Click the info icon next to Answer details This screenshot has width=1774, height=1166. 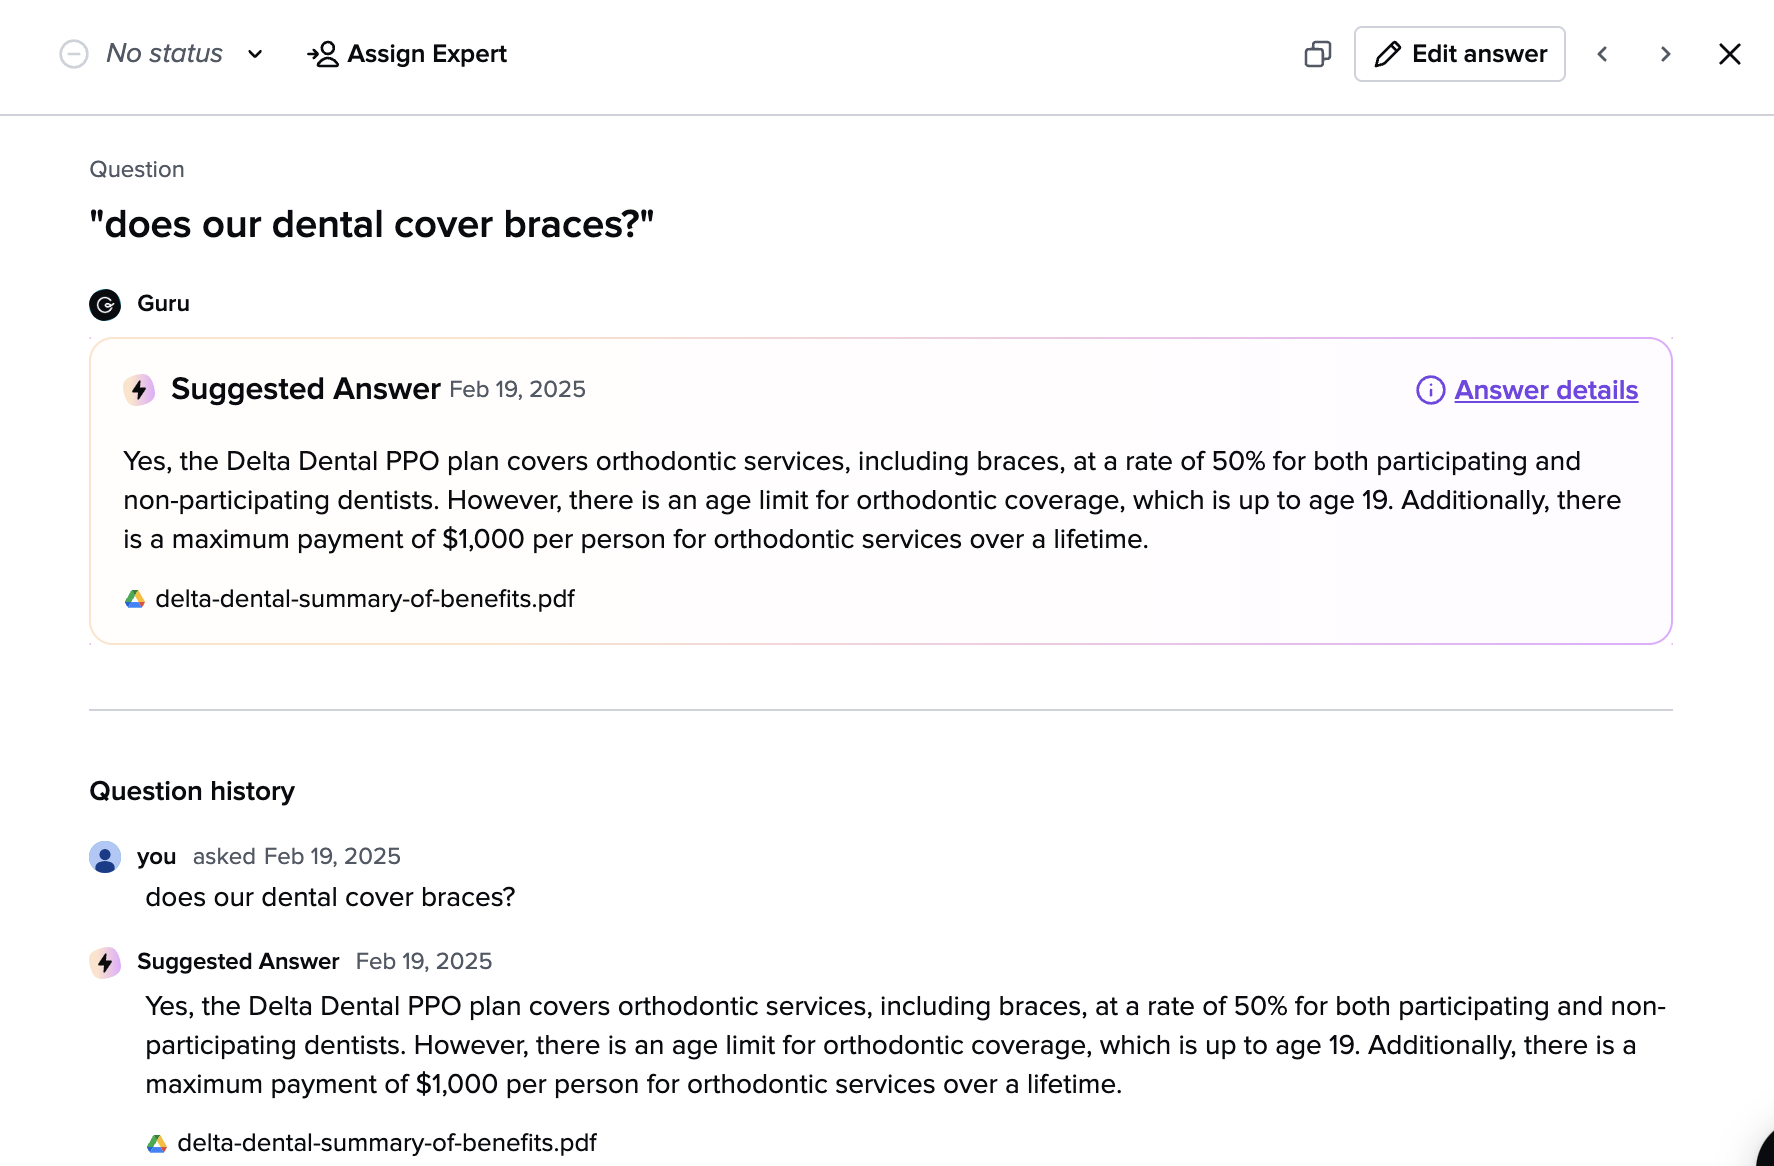point(1430,390)
